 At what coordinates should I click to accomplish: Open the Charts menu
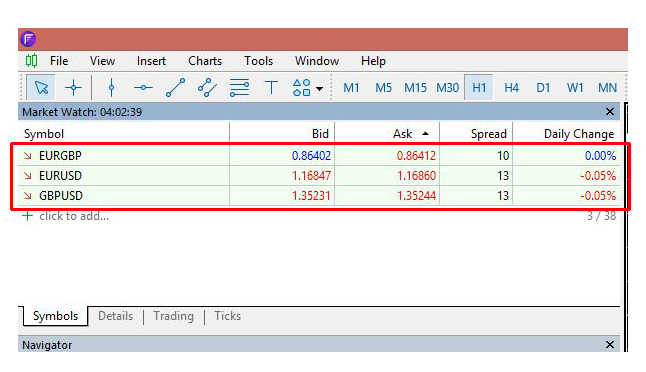click(205, 61)
